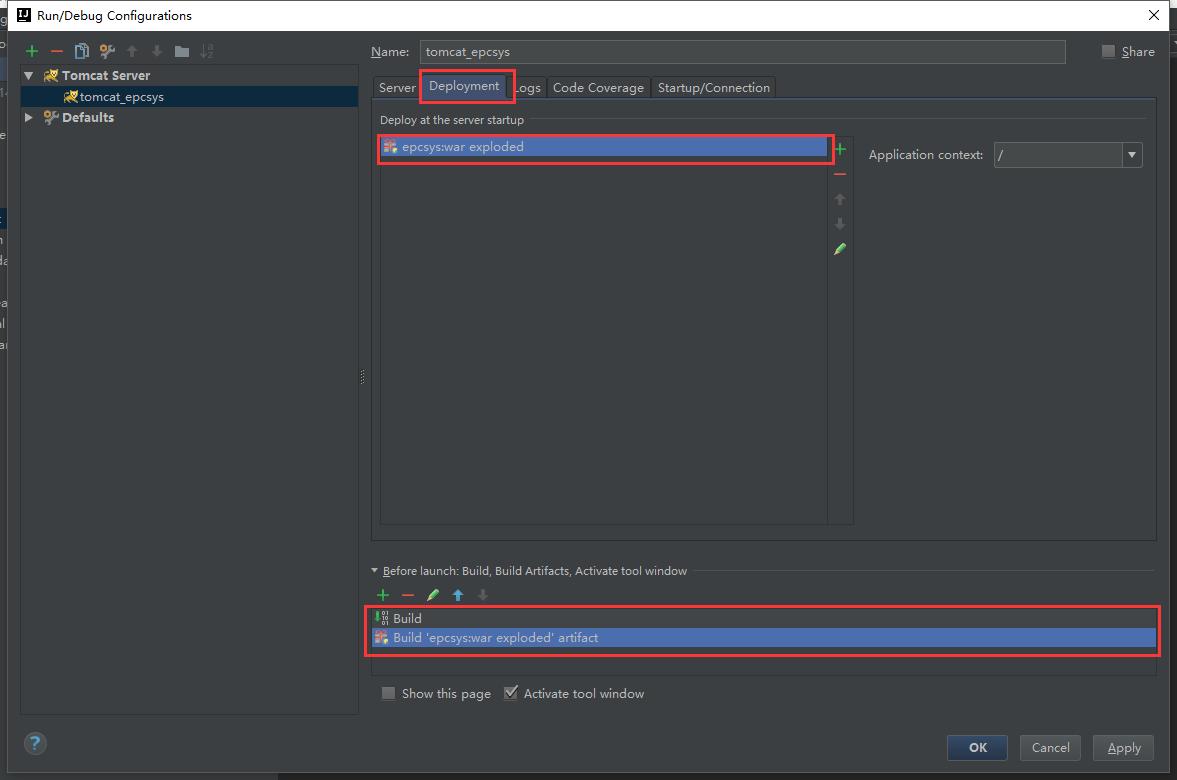Toggle Show this page checkbox
Screen dimensions: 1177x780
pos(388,693)
